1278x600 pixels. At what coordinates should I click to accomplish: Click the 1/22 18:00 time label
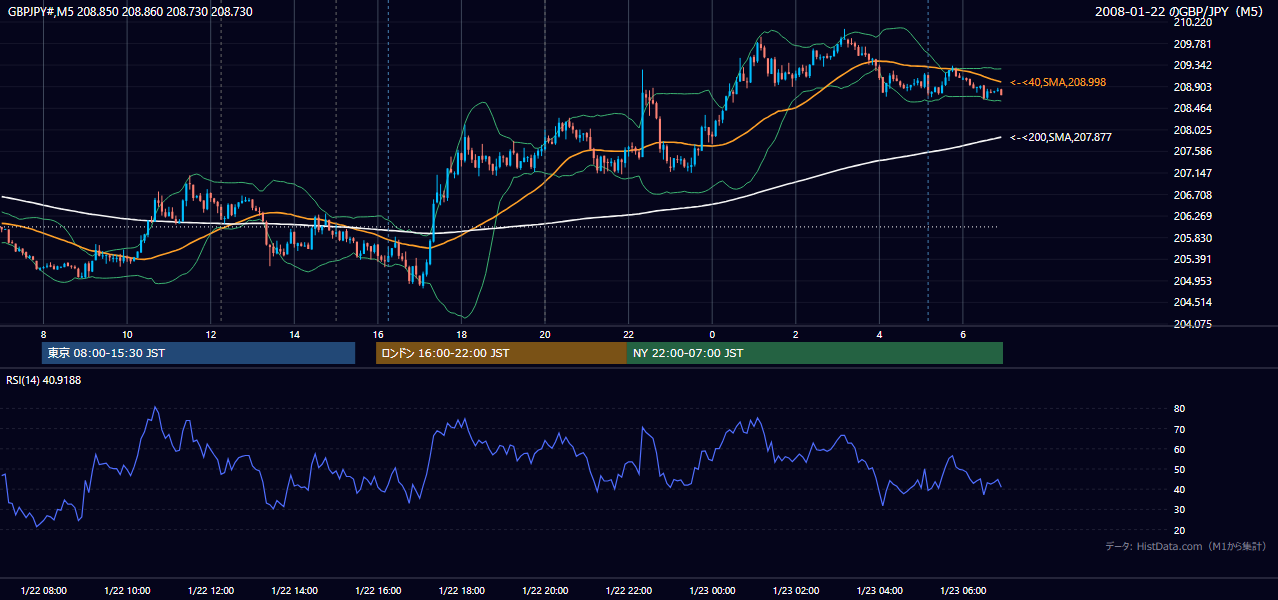461,591
